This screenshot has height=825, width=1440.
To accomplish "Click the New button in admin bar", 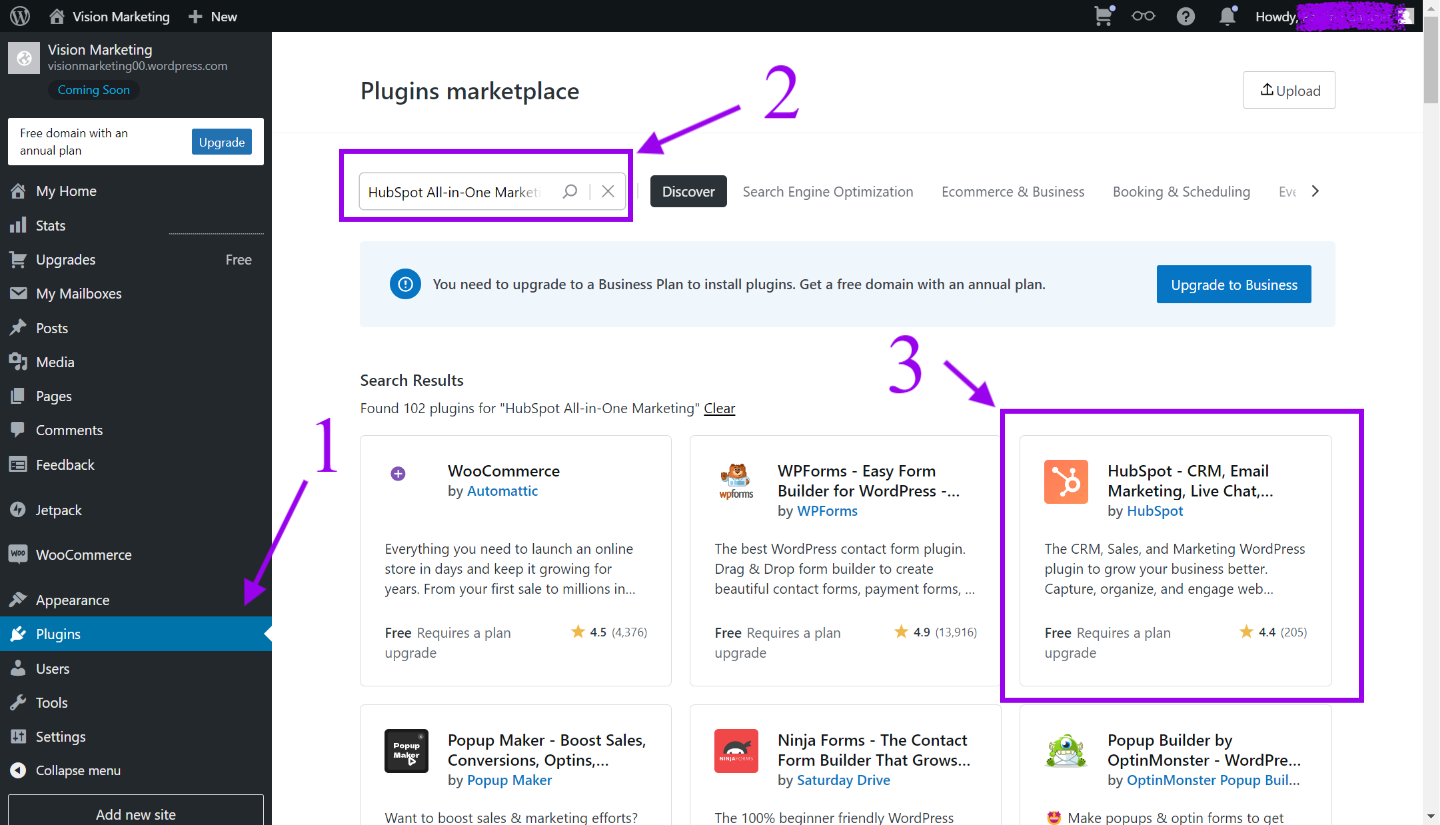I will [212, 16].
